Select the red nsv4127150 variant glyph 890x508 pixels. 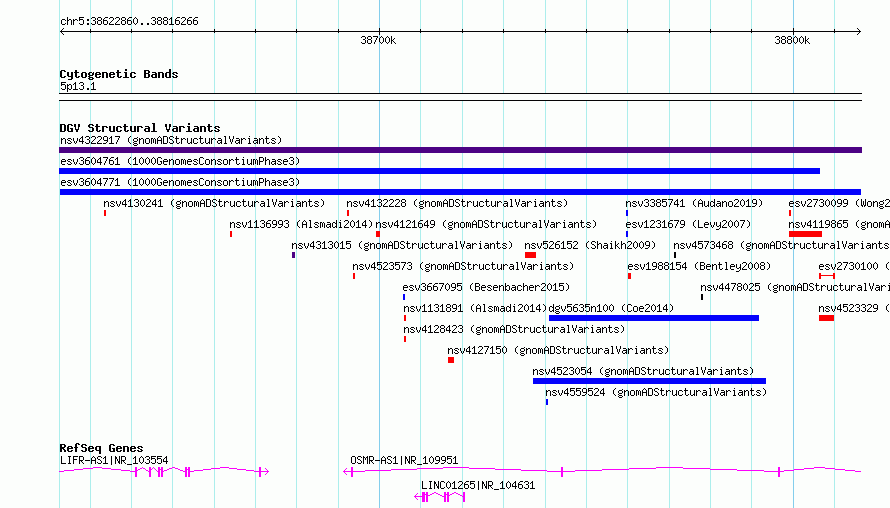point(451,360)
